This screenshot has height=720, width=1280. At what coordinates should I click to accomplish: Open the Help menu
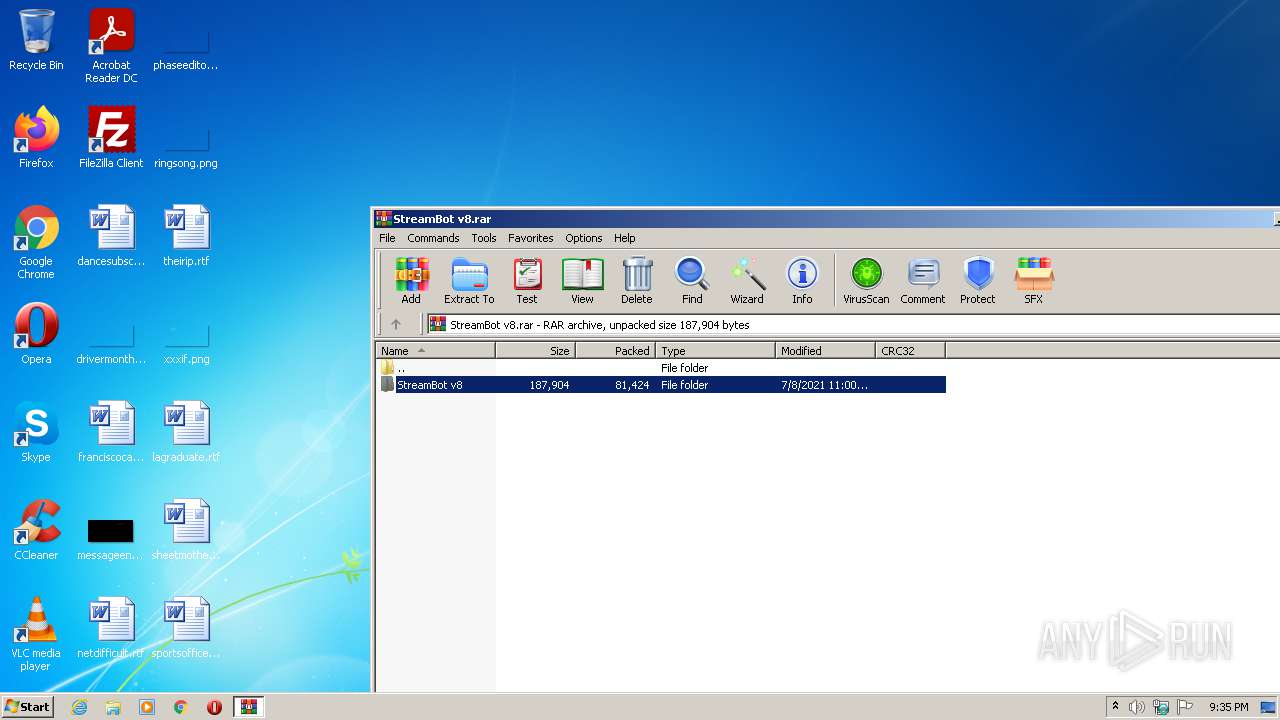point(625,238)
